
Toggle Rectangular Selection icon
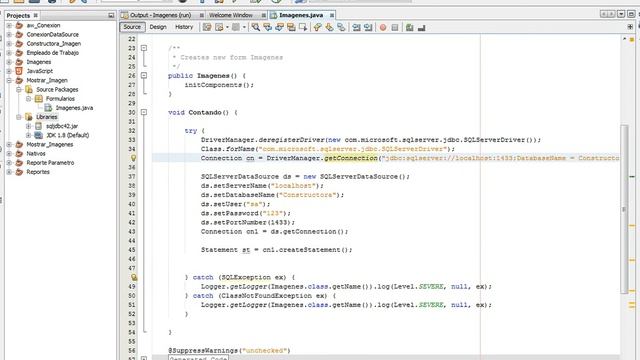coord(303,27)
